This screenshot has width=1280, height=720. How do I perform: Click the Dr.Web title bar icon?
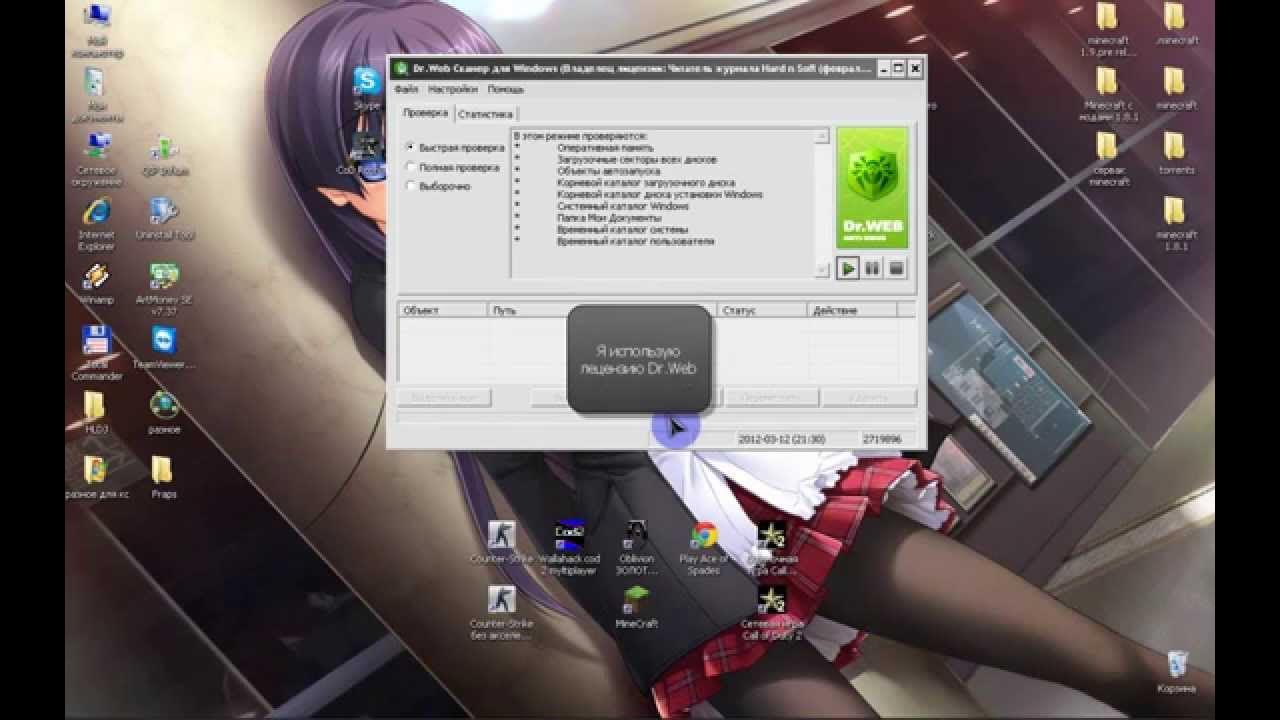click(x=401, y=68)
